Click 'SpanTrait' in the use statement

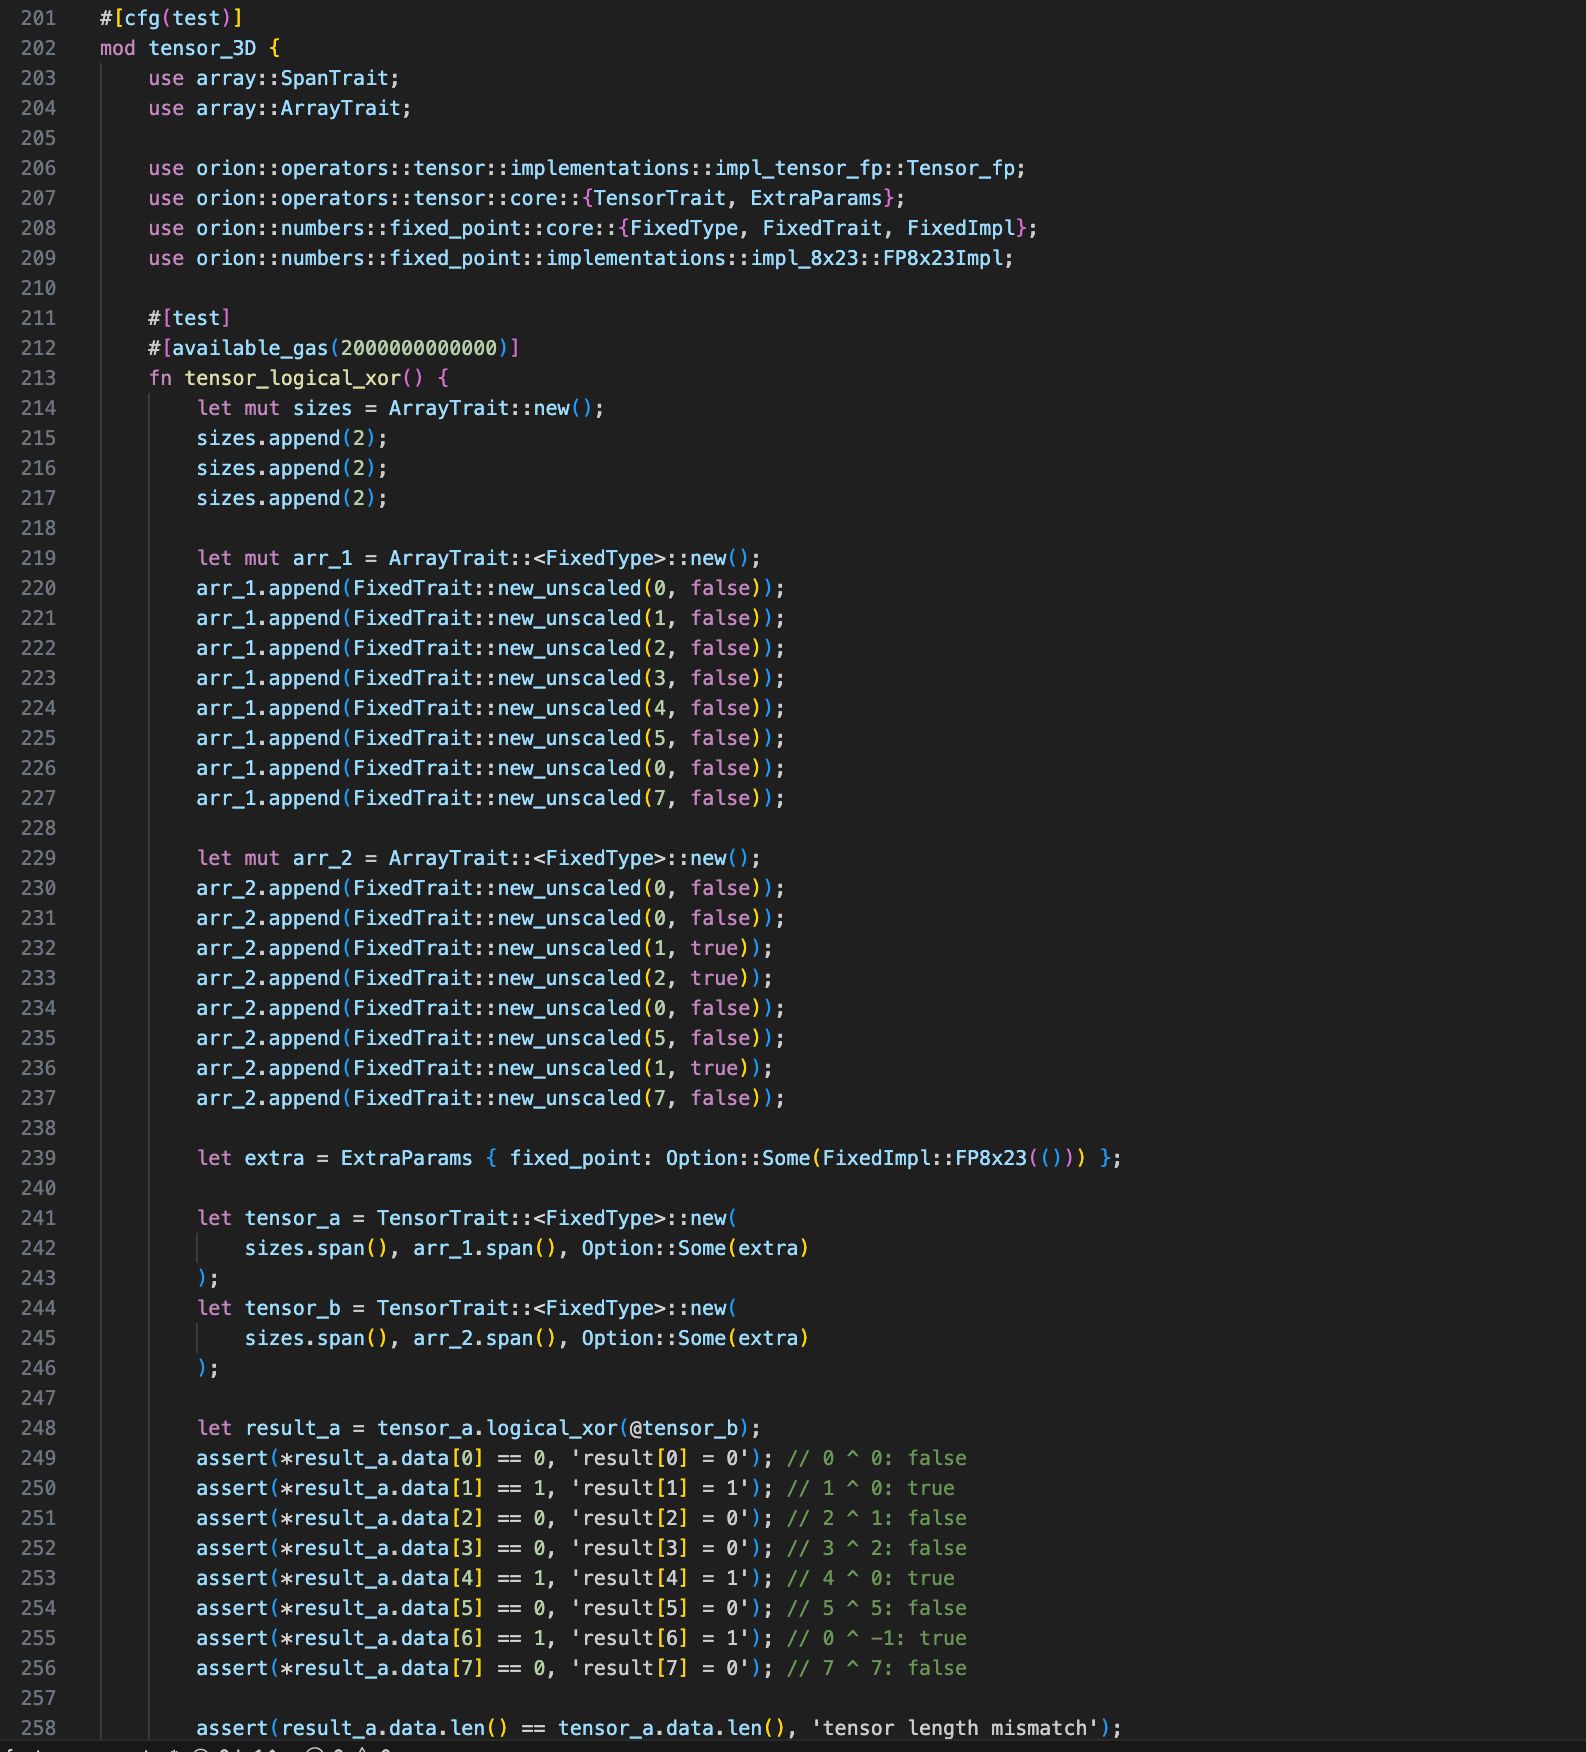pos(334,78)
